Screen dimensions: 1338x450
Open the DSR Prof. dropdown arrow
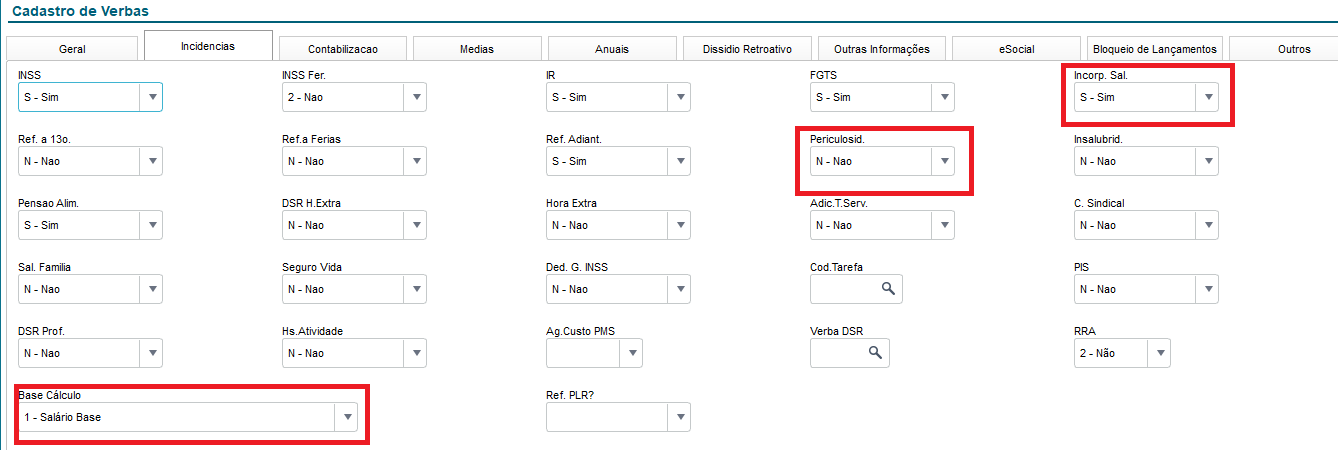click(x=152, y=353)
